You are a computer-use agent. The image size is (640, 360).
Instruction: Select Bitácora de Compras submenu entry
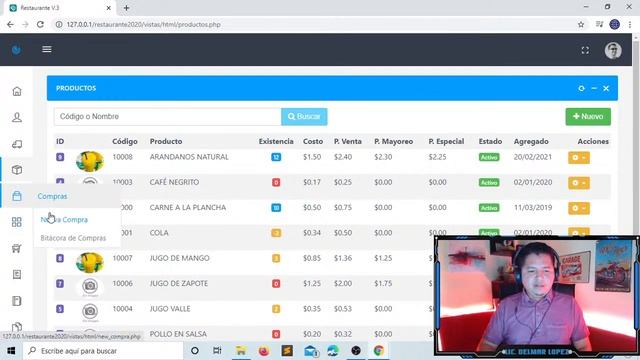click(73, 238)
